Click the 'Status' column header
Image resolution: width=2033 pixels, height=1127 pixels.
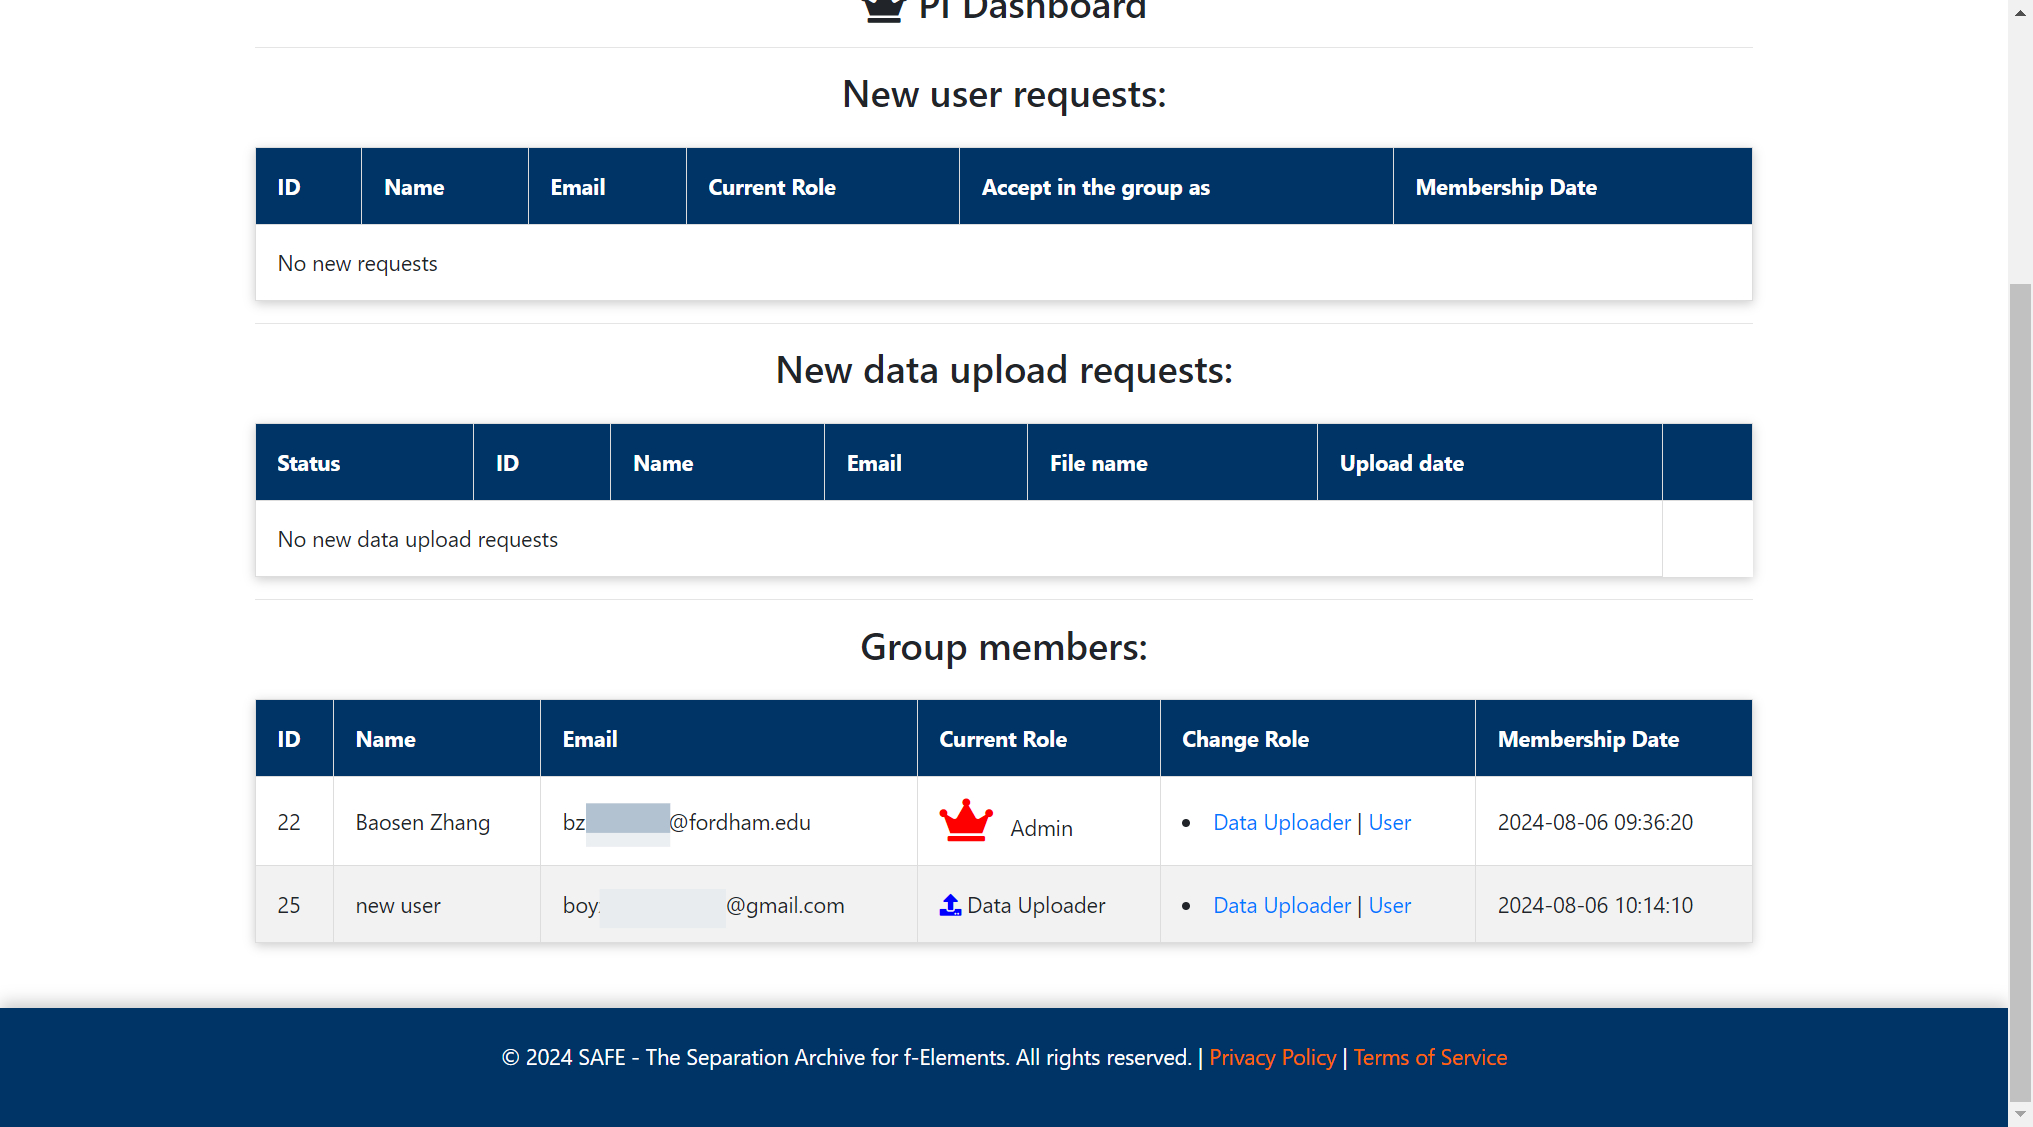364,463
